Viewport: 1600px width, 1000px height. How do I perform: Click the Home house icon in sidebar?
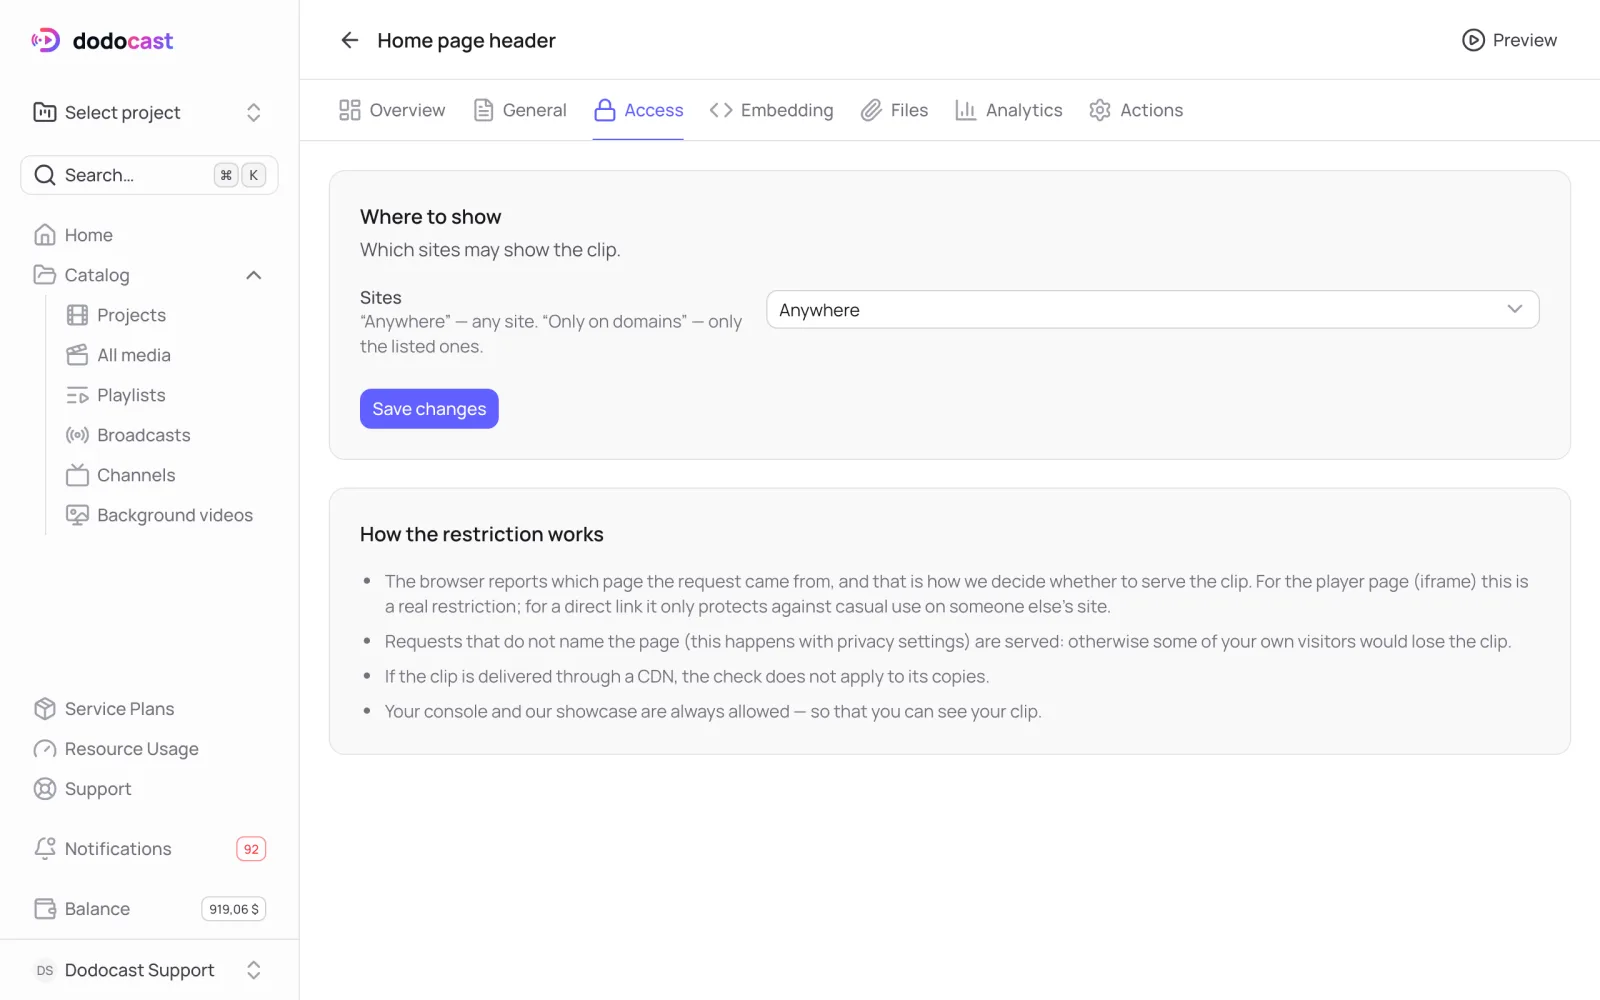click(45, 235)
